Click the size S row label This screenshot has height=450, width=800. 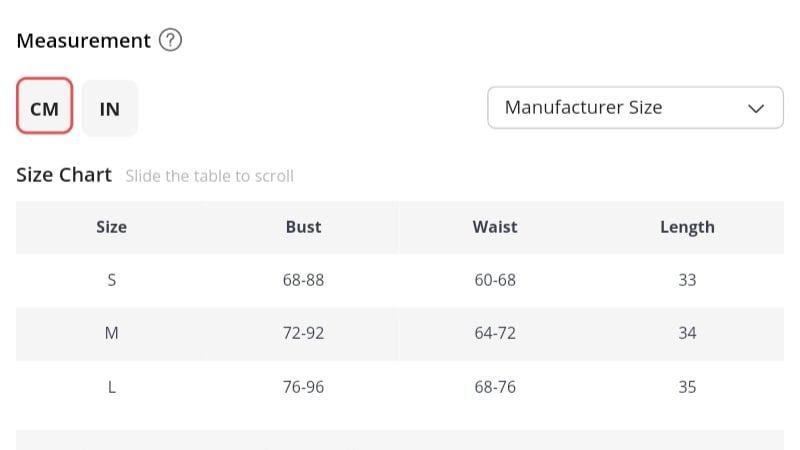(111, 280)
